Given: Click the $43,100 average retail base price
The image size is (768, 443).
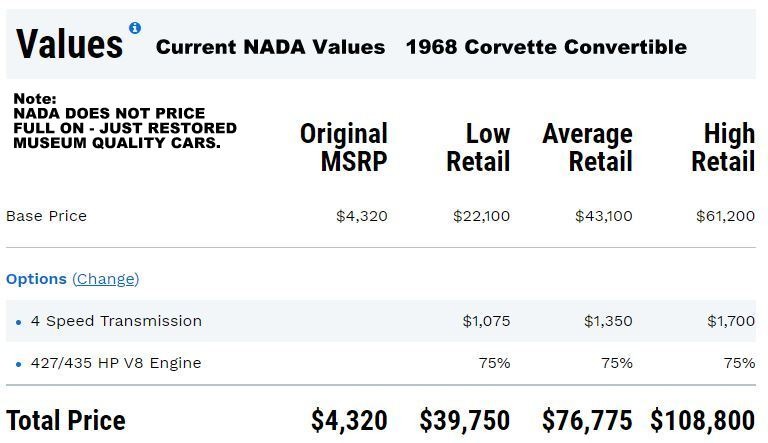Looking at the screenshot, I should (x=603, y=216).
